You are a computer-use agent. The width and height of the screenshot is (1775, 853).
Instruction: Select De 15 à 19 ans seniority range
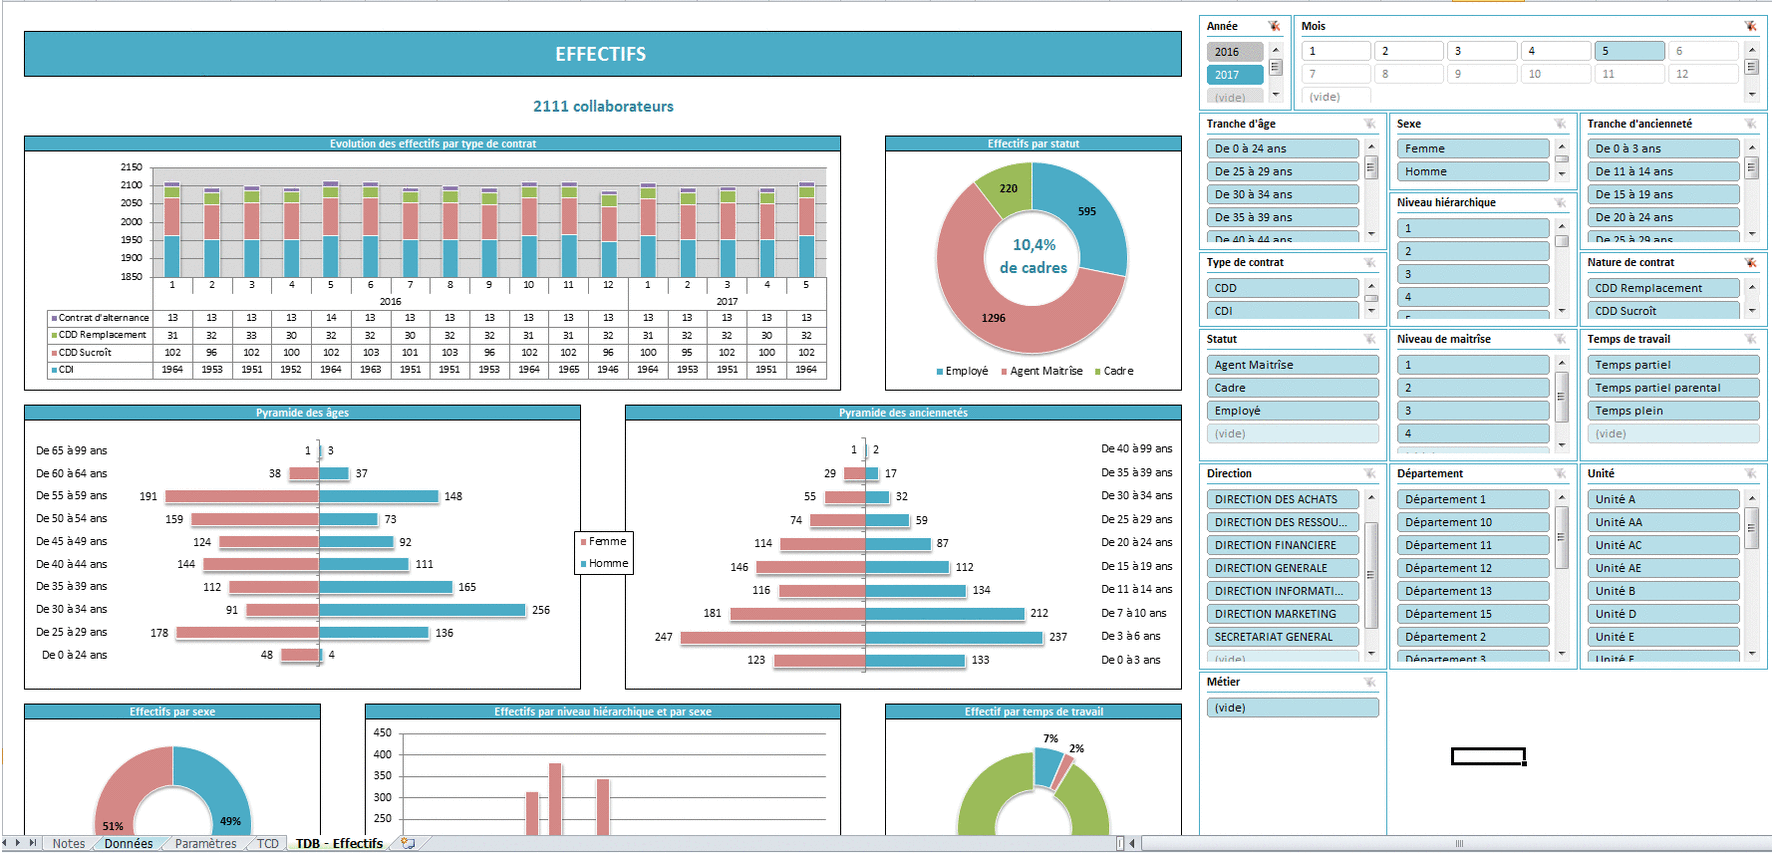click(x=1663, y=195)
